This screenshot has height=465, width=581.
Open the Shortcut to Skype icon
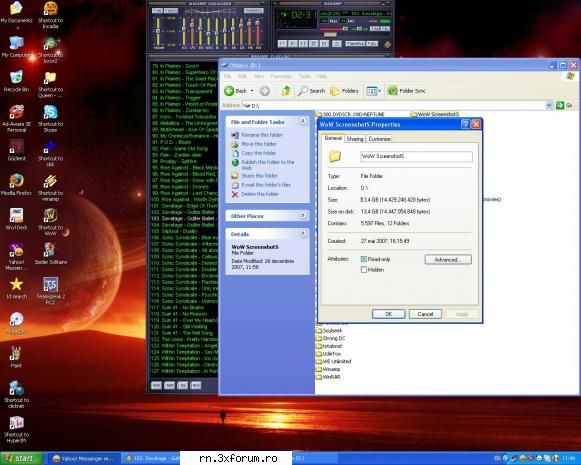(50, 118)
